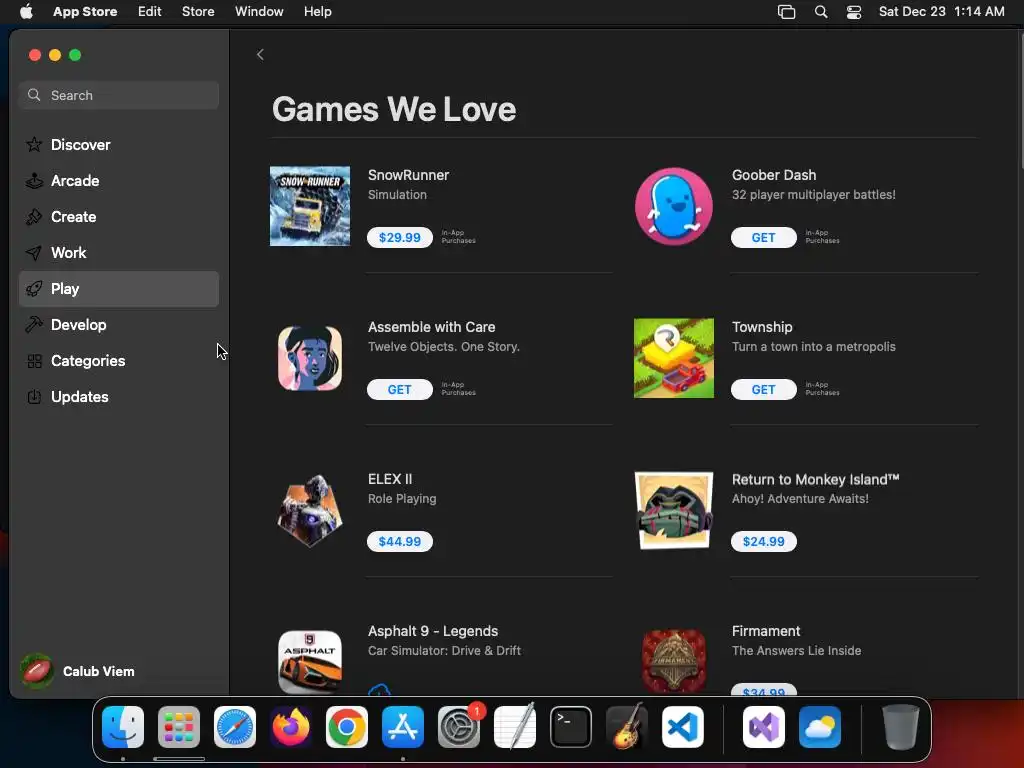This screenshot has height=768, width=1024.
Task: Open the ELEX II app icon
Action: pos(310,511)
